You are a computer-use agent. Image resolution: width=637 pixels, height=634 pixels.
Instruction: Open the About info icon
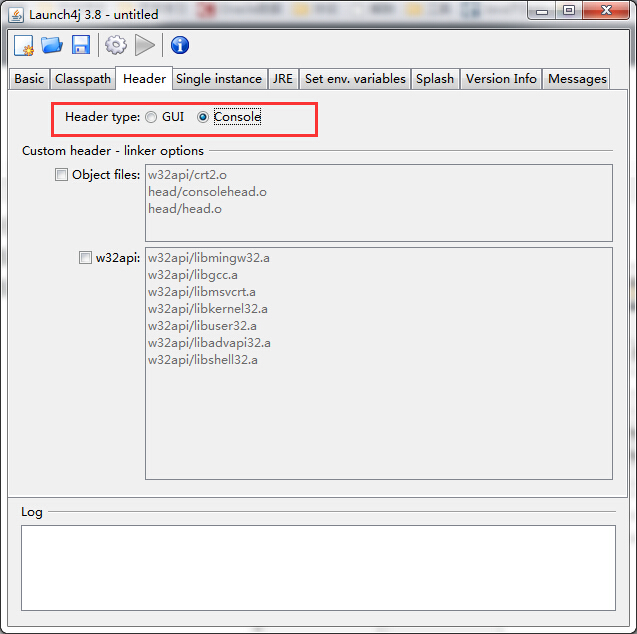pos(180,45)
